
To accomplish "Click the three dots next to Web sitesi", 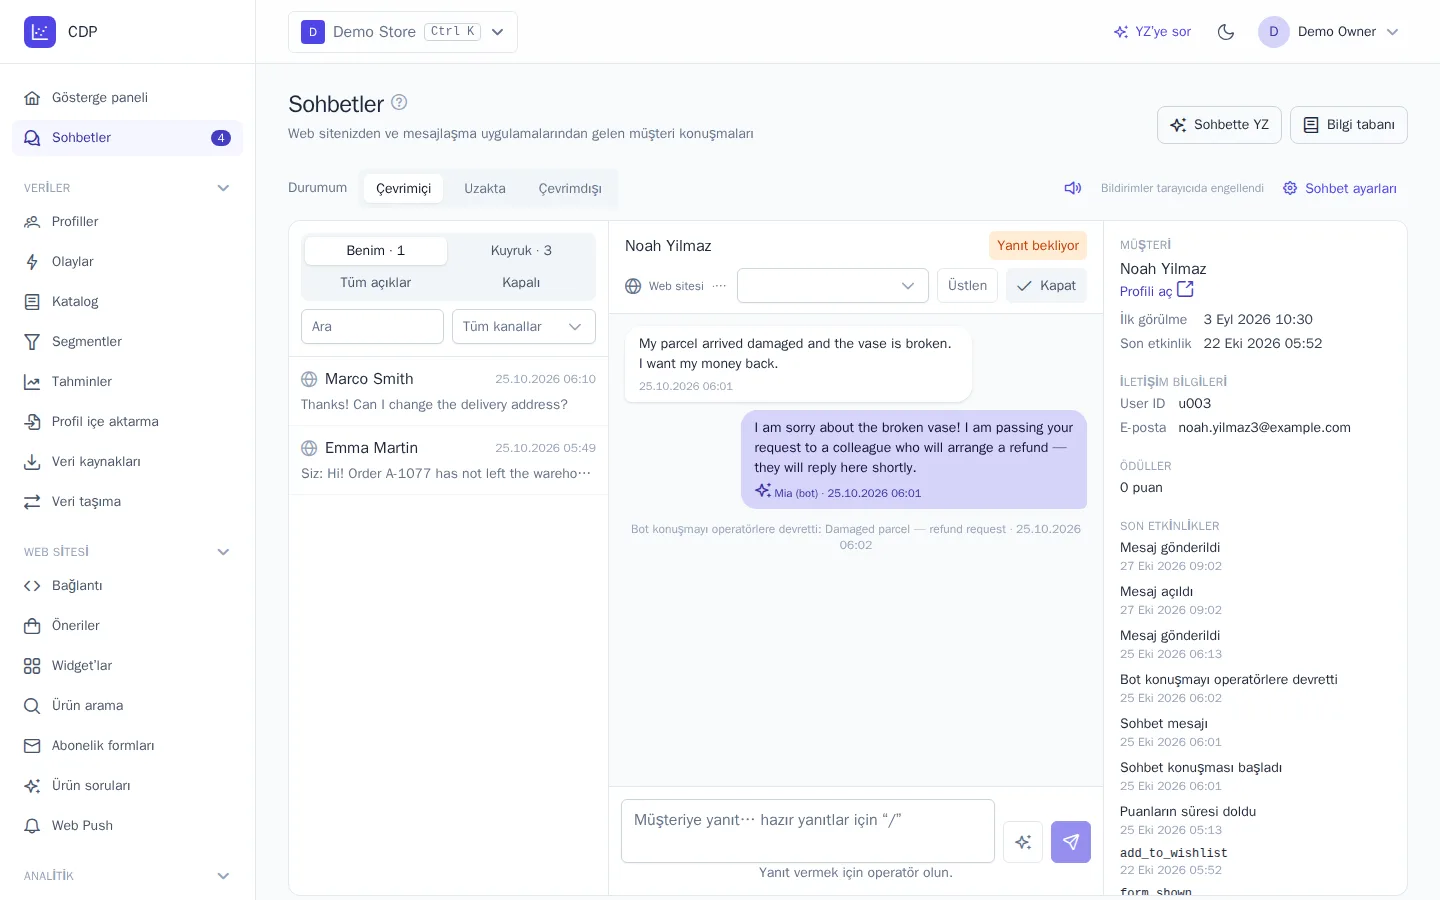I will tap(719, 286).
